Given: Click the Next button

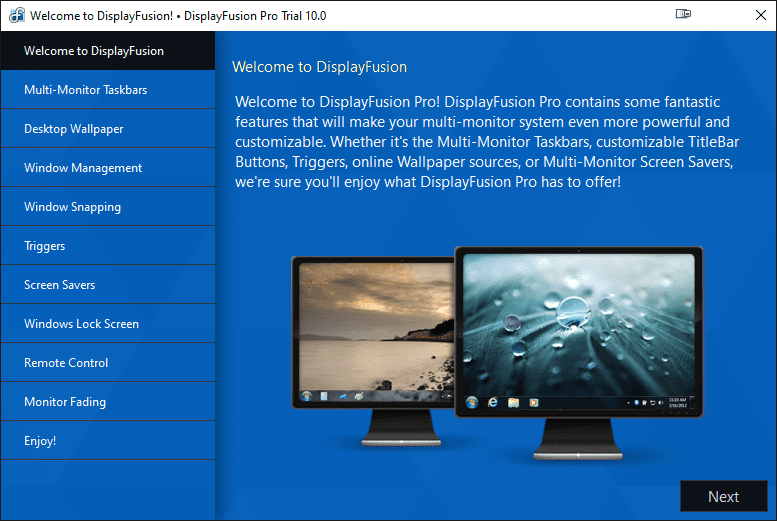Looking at the screenshot, I should pyautogui.click(x=723, y=496).
